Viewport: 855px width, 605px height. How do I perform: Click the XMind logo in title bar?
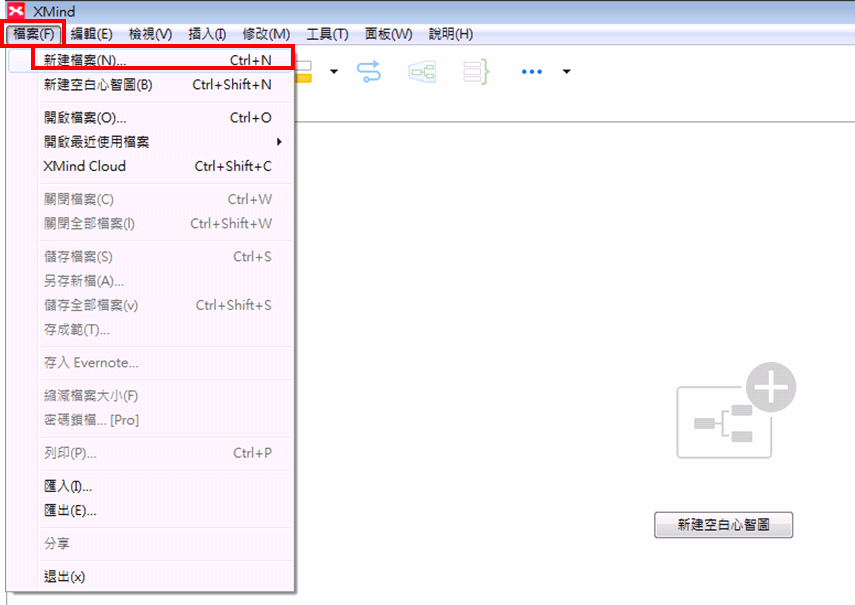16,11
